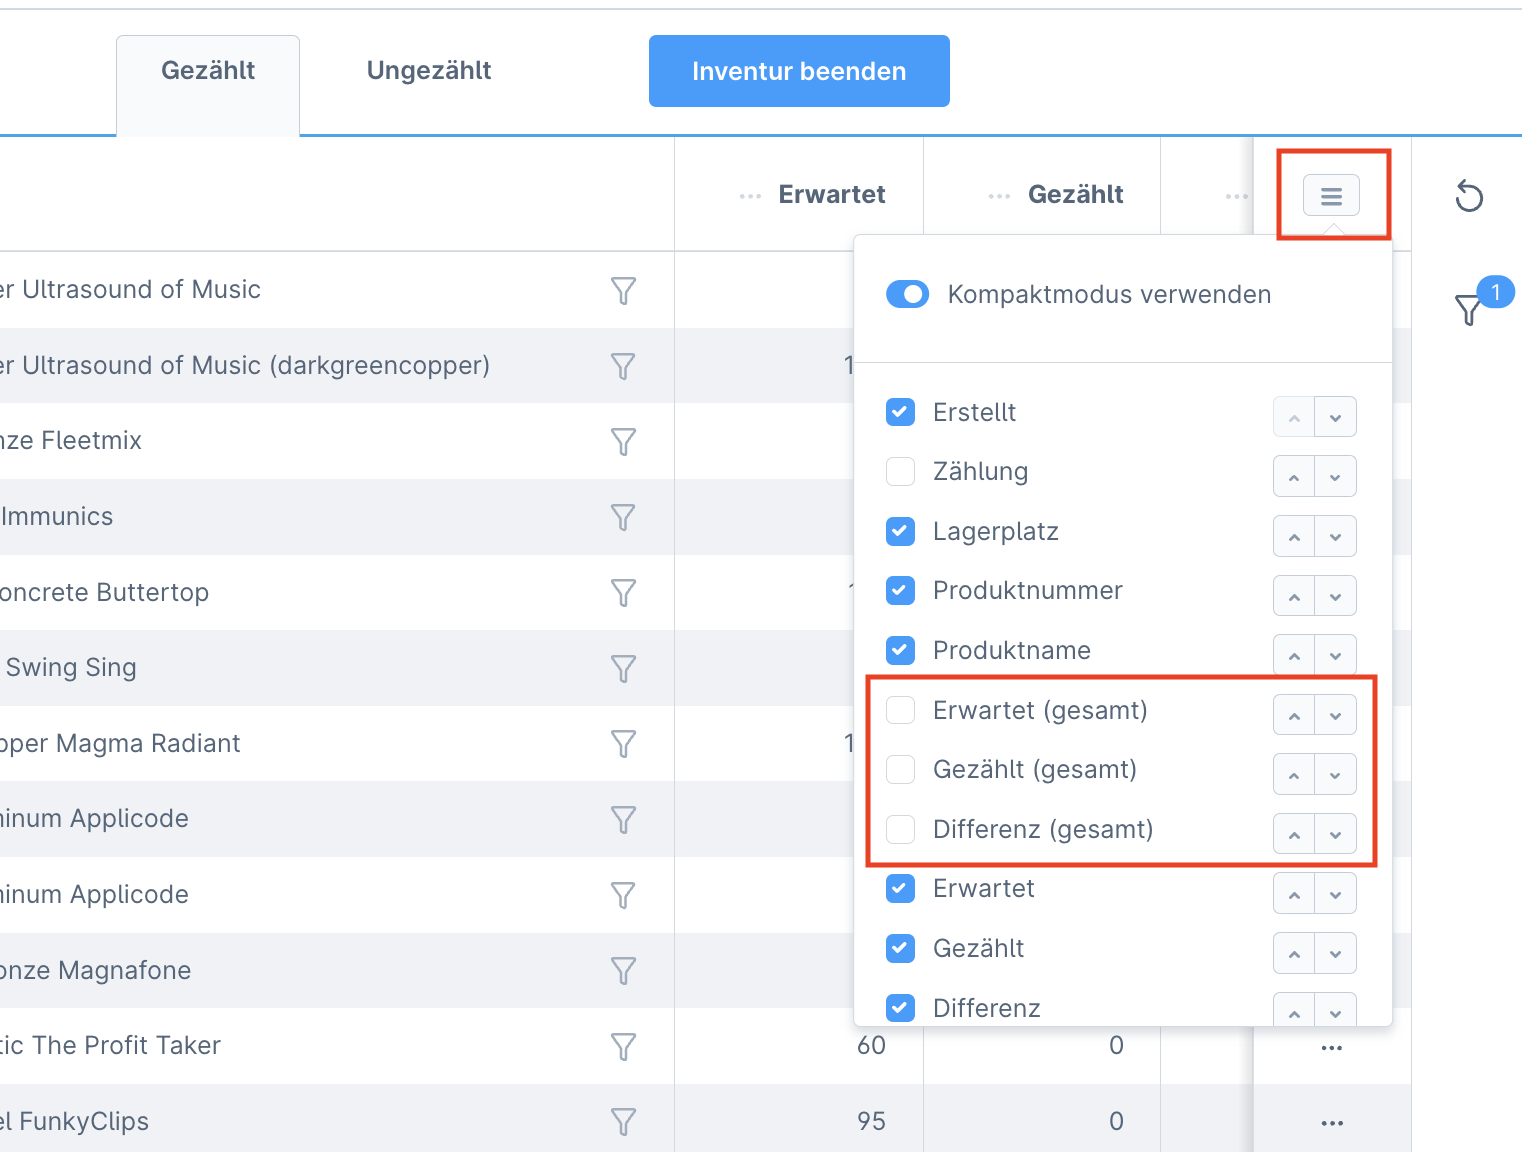Select the Gezählt tab

pos(208,70)
